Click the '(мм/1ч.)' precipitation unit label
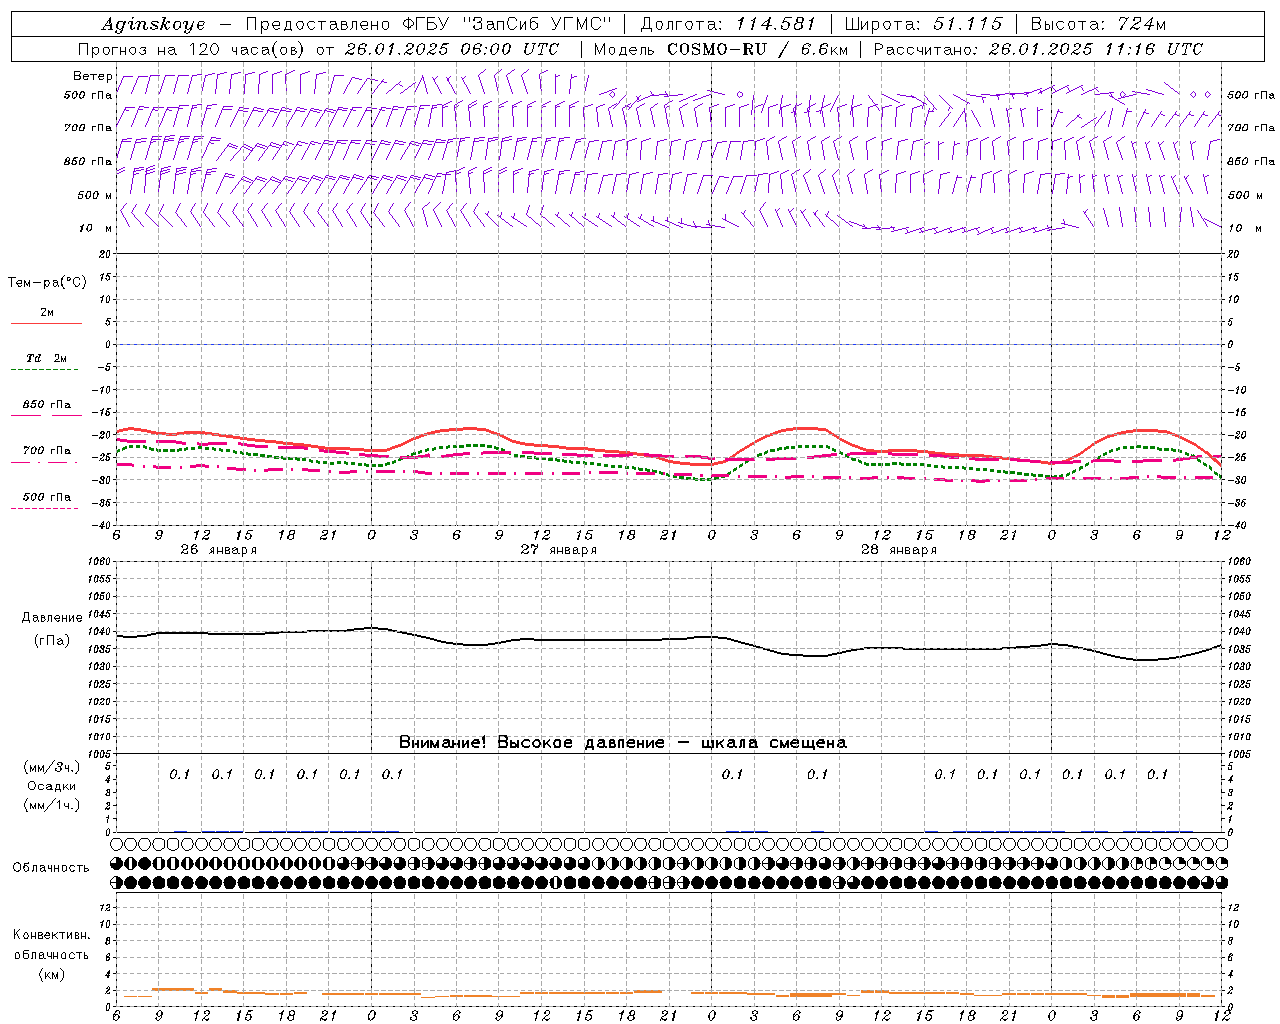Screen dimensions: 1280x1024 [x=52, y=805]
